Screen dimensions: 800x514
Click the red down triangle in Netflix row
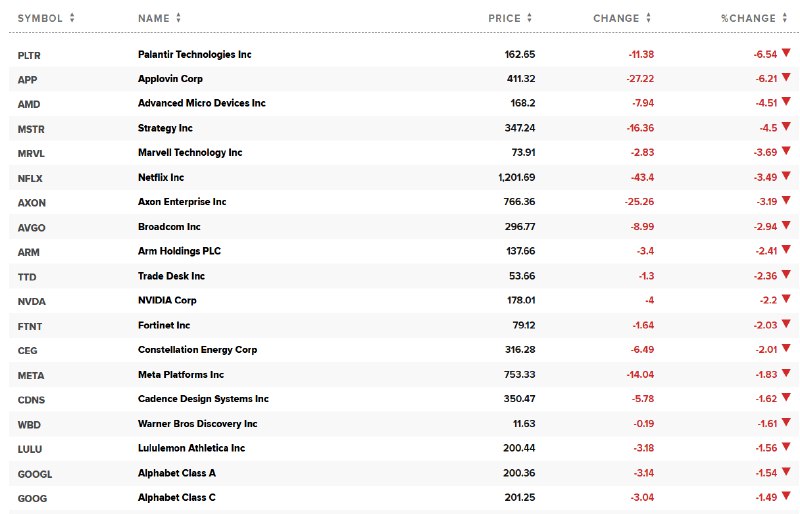pos(786,176)
